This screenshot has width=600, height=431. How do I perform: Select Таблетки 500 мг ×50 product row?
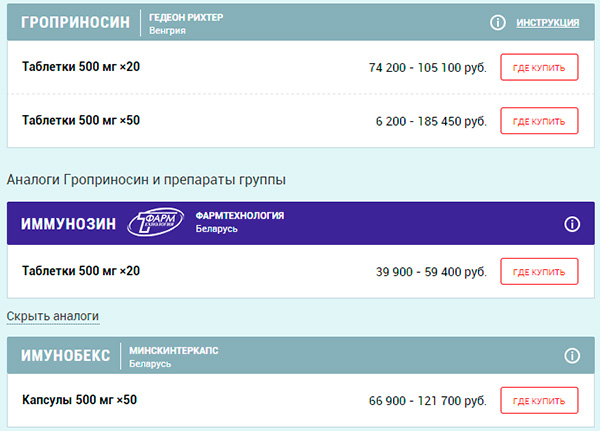point(301,121)
